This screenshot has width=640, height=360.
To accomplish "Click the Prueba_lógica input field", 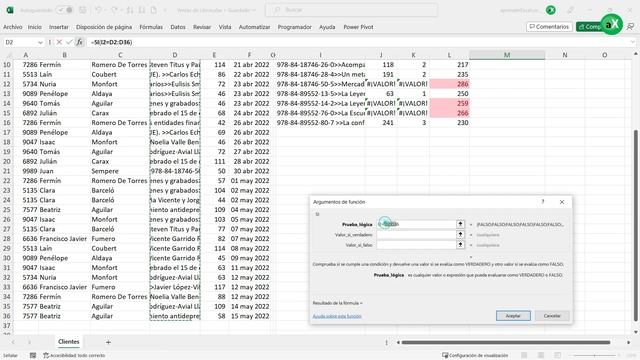I will 416,224.
